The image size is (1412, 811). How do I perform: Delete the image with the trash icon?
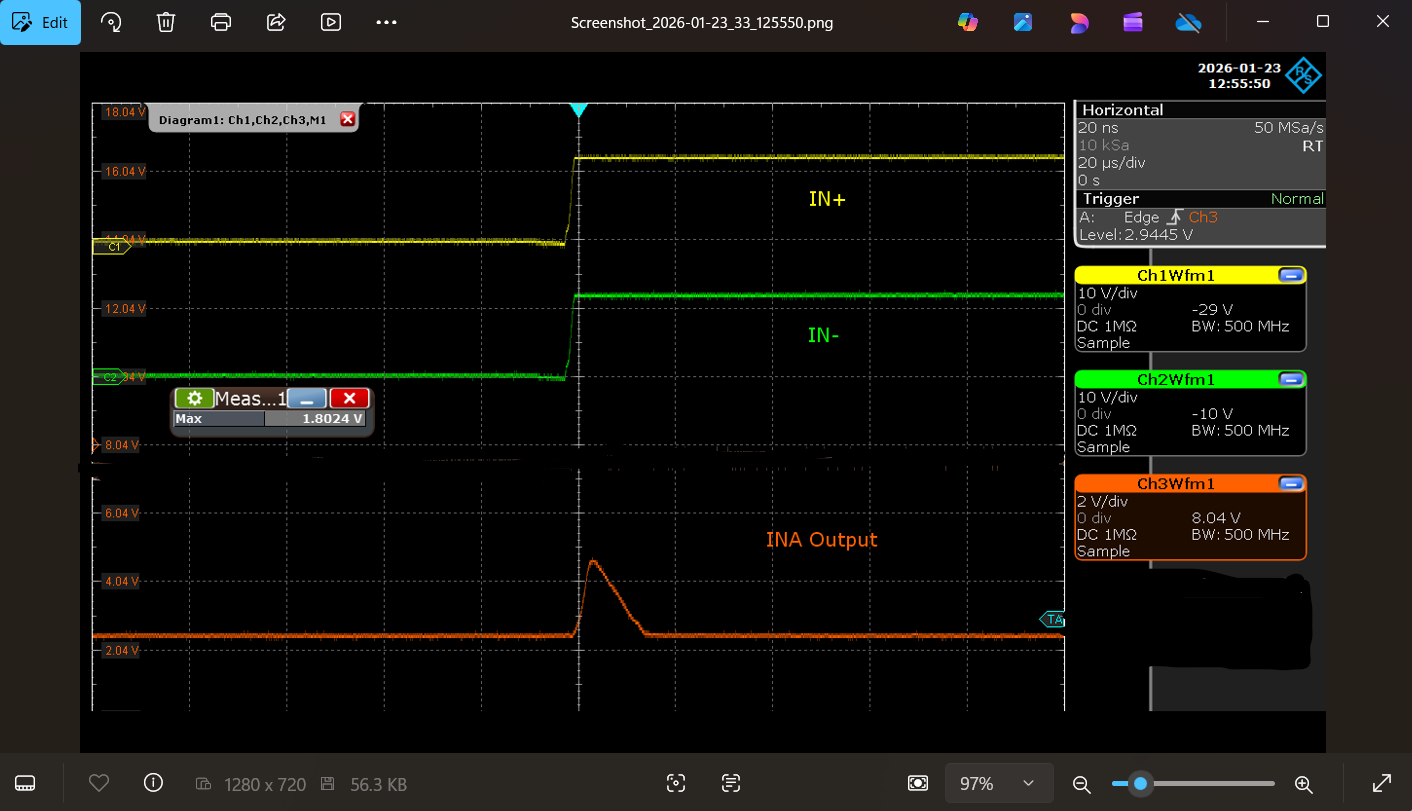[166, 22]
